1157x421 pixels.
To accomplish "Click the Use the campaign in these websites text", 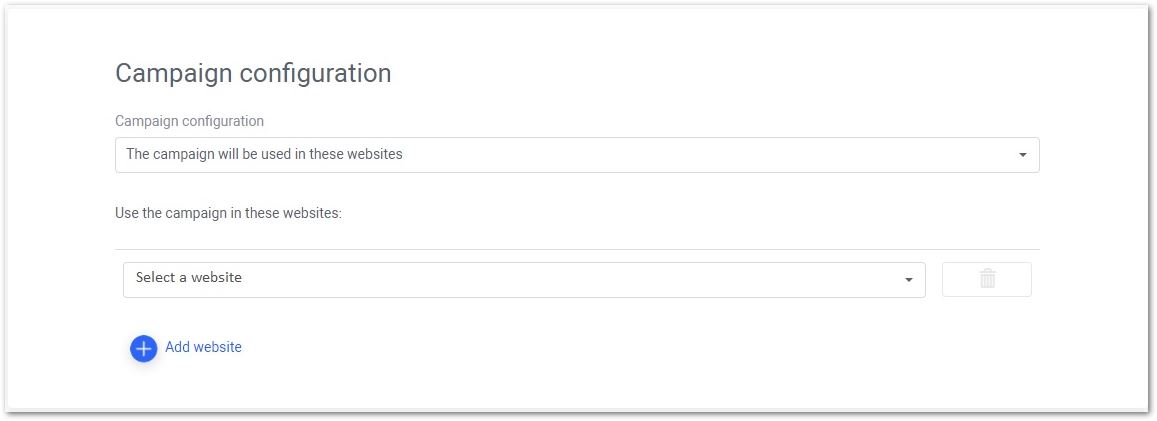I will (229, 213).
